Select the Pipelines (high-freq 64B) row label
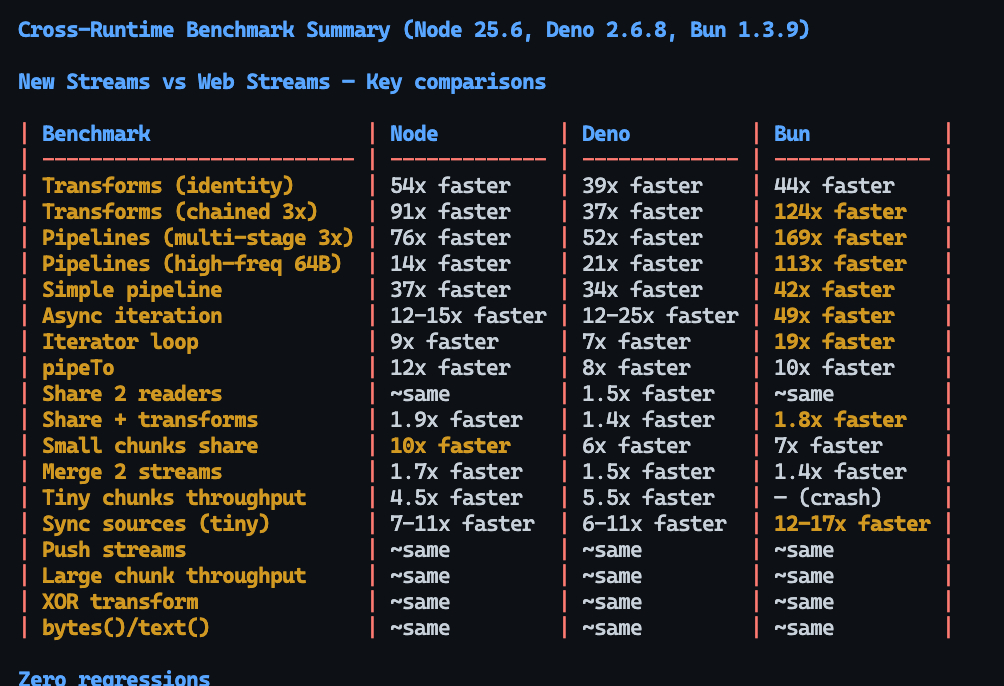Image resolution: width=1004 pixels, height=686 pixels. [192, 263]
